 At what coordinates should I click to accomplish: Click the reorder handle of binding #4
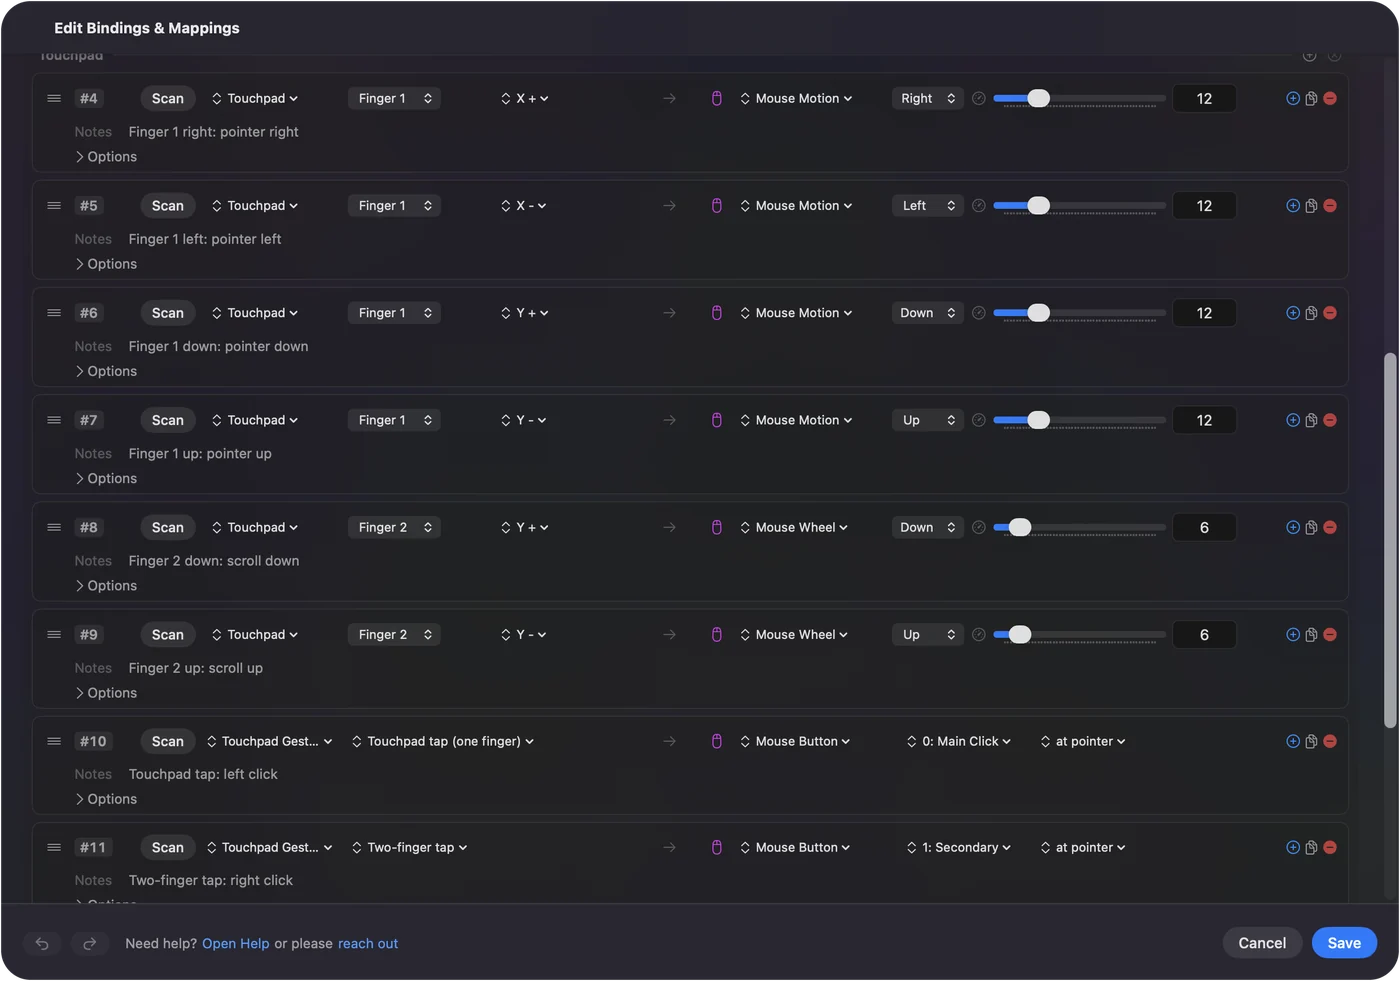(54, 98)
